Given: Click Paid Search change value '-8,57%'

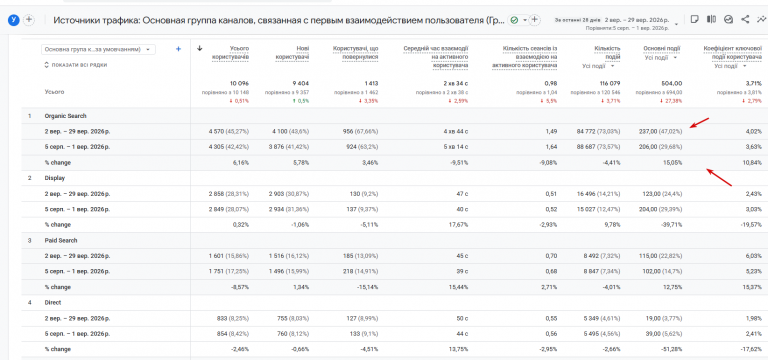Looking at the screenshot, I should (240, 287).
